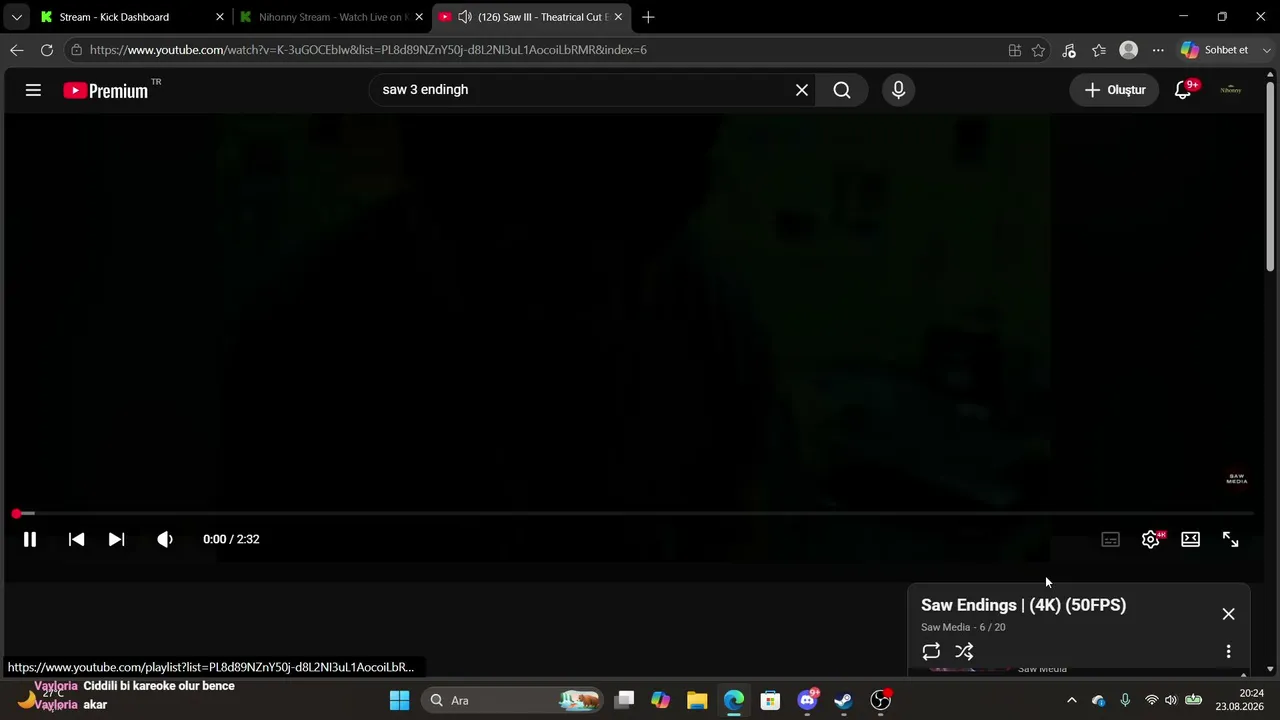The height and width of the screenshot is (720, 1280).
Task: Add this page to favorites
Action: 1039,50
